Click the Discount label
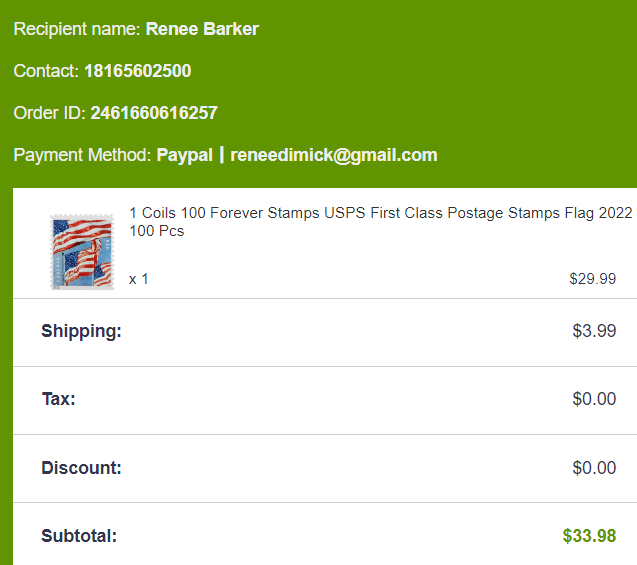This screenshot has height=565, width=637. (x=81, y=467)
